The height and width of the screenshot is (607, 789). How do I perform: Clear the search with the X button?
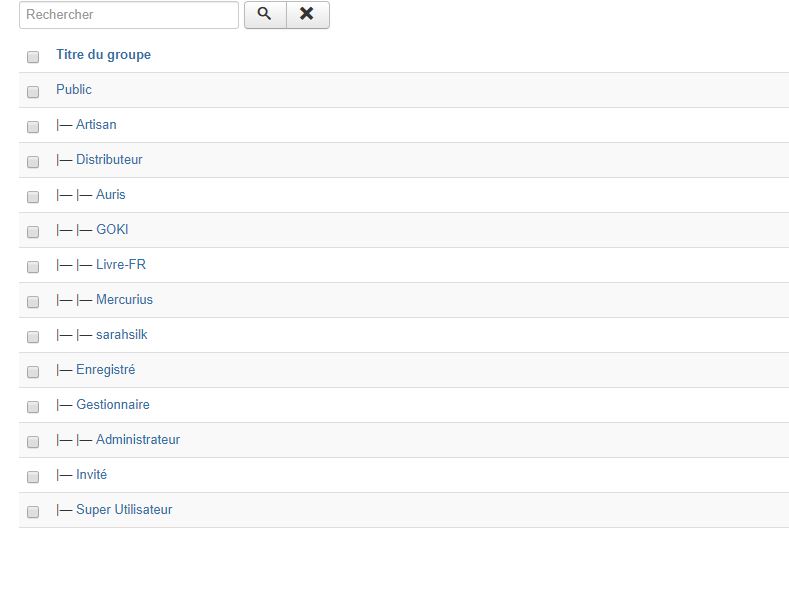pos(307,14)
